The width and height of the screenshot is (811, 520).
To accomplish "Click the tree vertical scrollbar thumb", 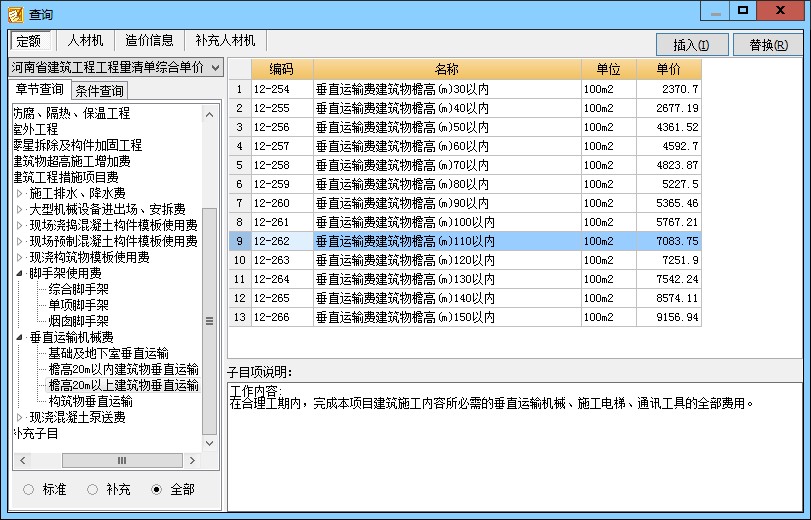I will pyautogui.click(x=209, y=321).
